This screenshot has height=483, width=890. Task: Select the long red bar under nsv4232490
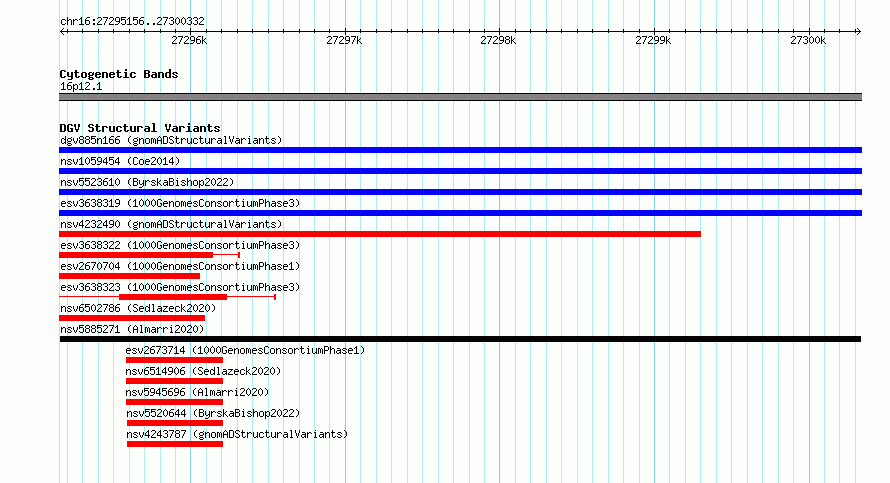tap(380, 234)
